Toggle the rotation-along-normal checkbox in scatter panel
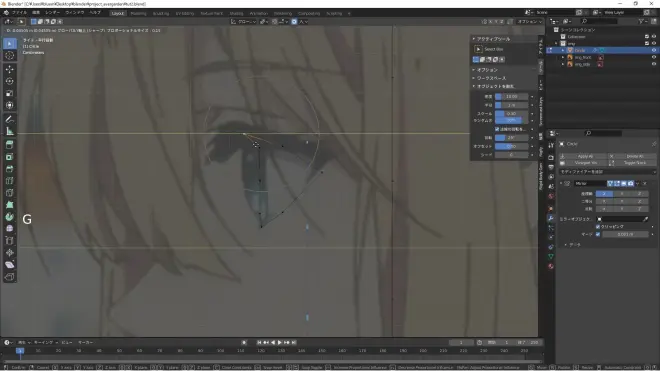The height and width of the screenshot is (371, 660). pos(497,129)
